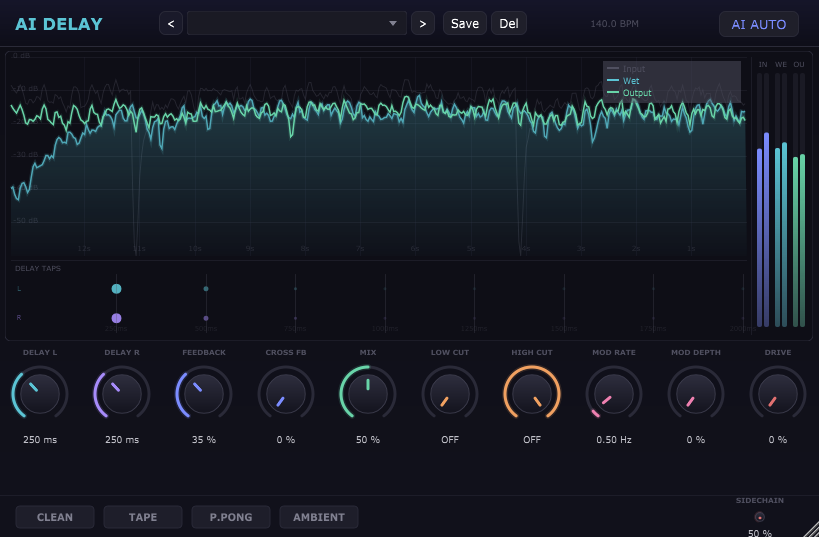Activate the AMBIENT delay mode
The image size is (819, 537).
click(319, 517)
